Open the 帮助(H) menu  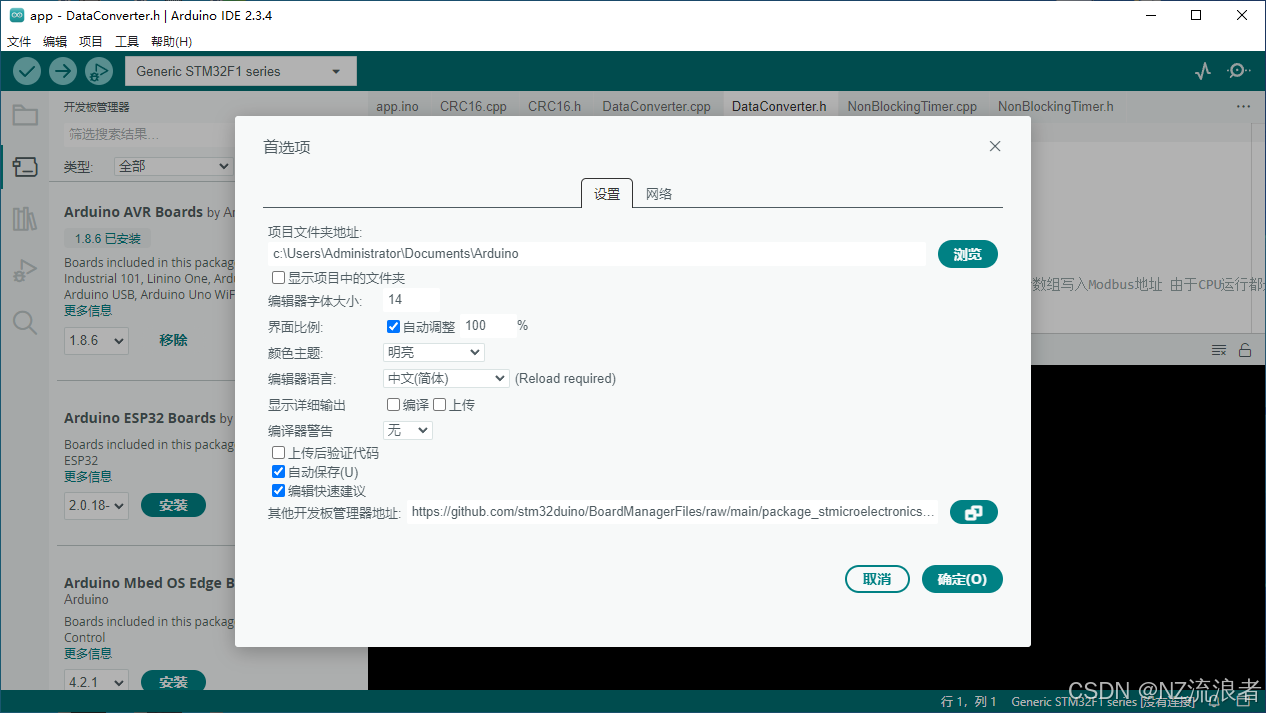[x=171, y=41]
